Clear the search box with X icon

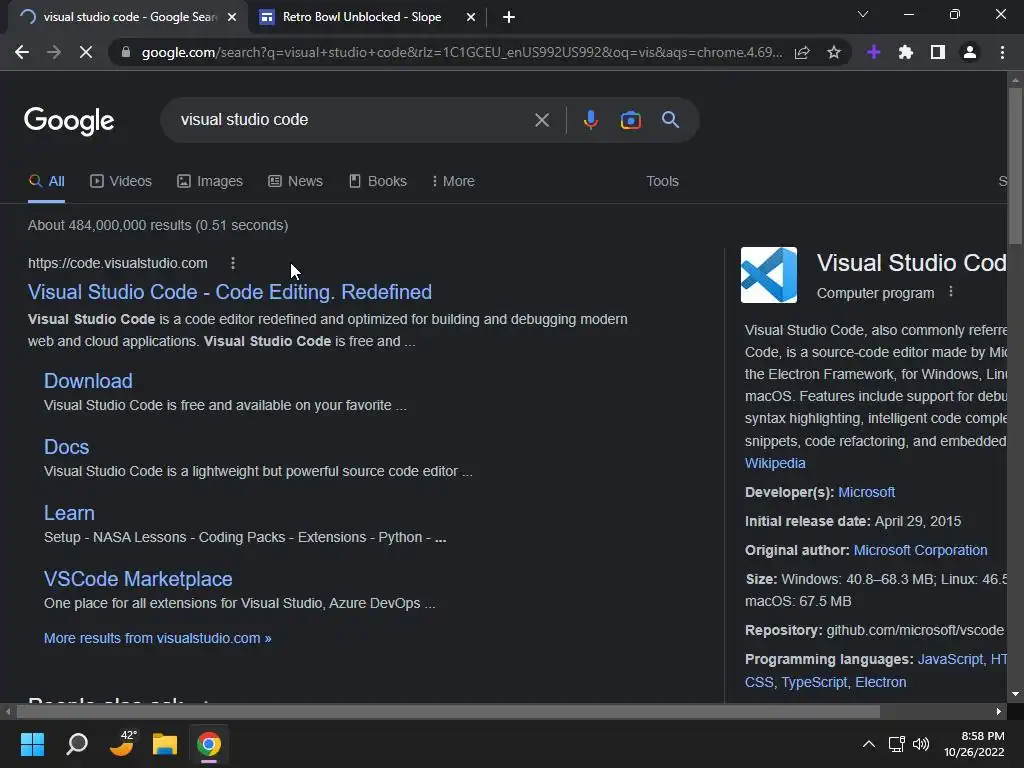click(x=541, y=120)
